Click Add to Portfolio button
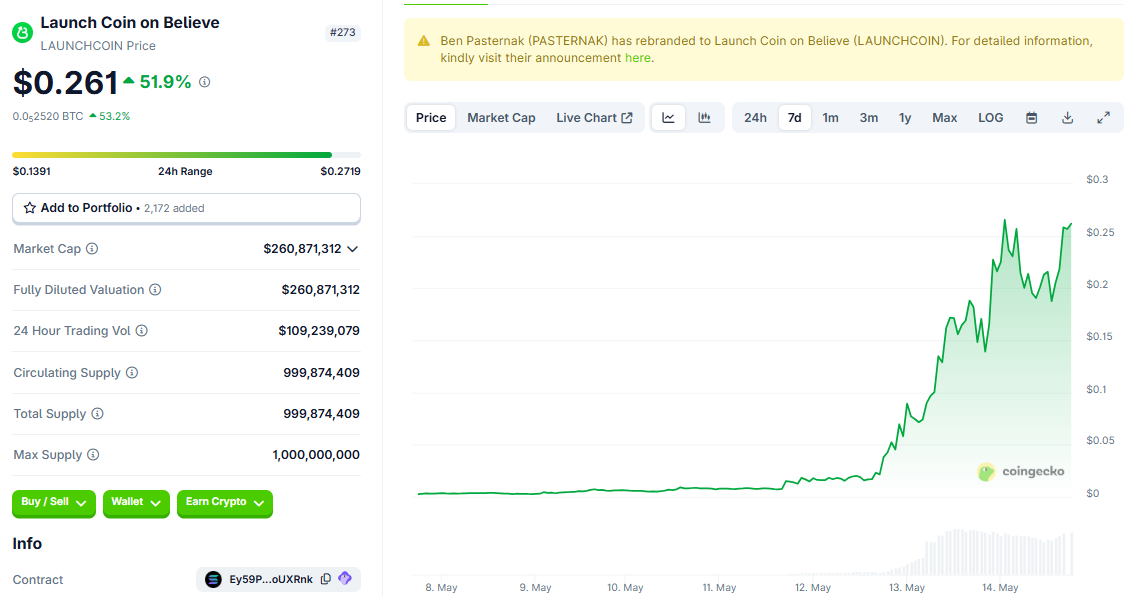 tap(186, 208)
